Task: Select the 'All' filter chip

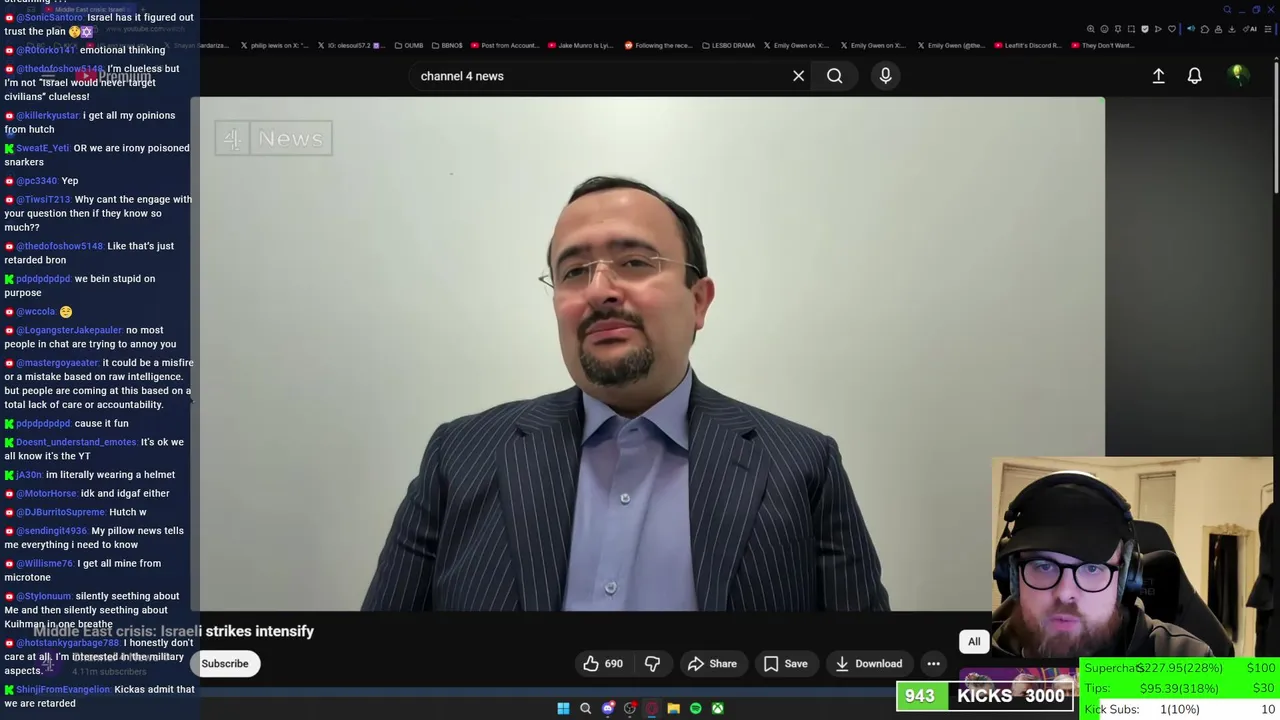Action: (x=974, y=641)
